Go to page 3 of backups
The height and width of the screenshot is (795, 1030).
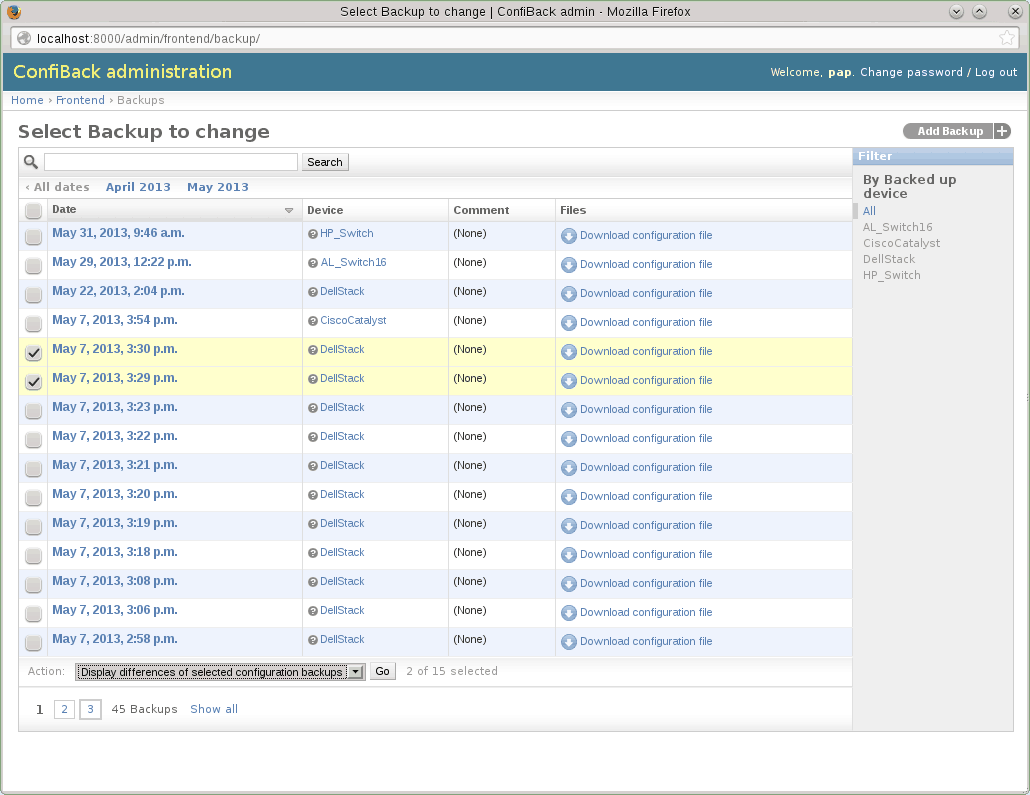tap(90, 709)
